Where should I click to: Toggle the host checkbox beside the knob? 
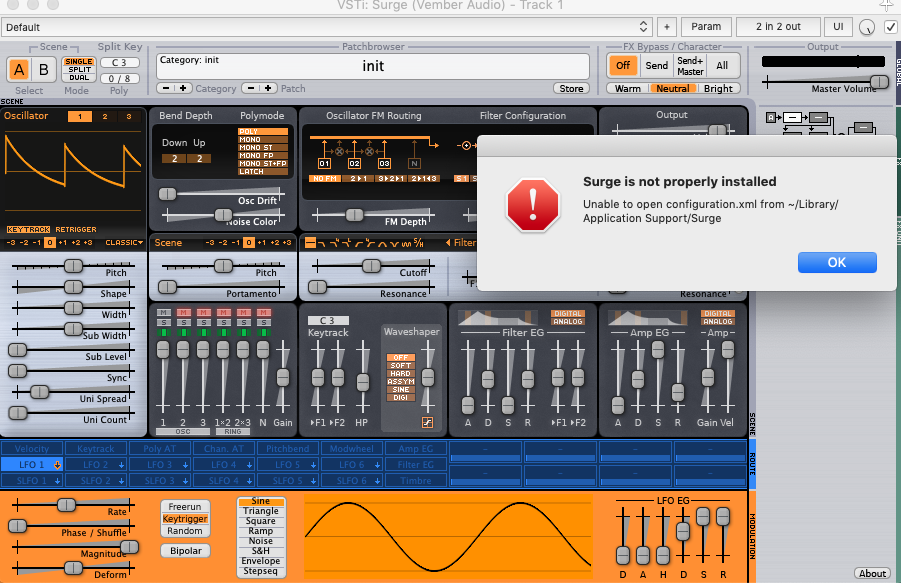click(890, 27)
